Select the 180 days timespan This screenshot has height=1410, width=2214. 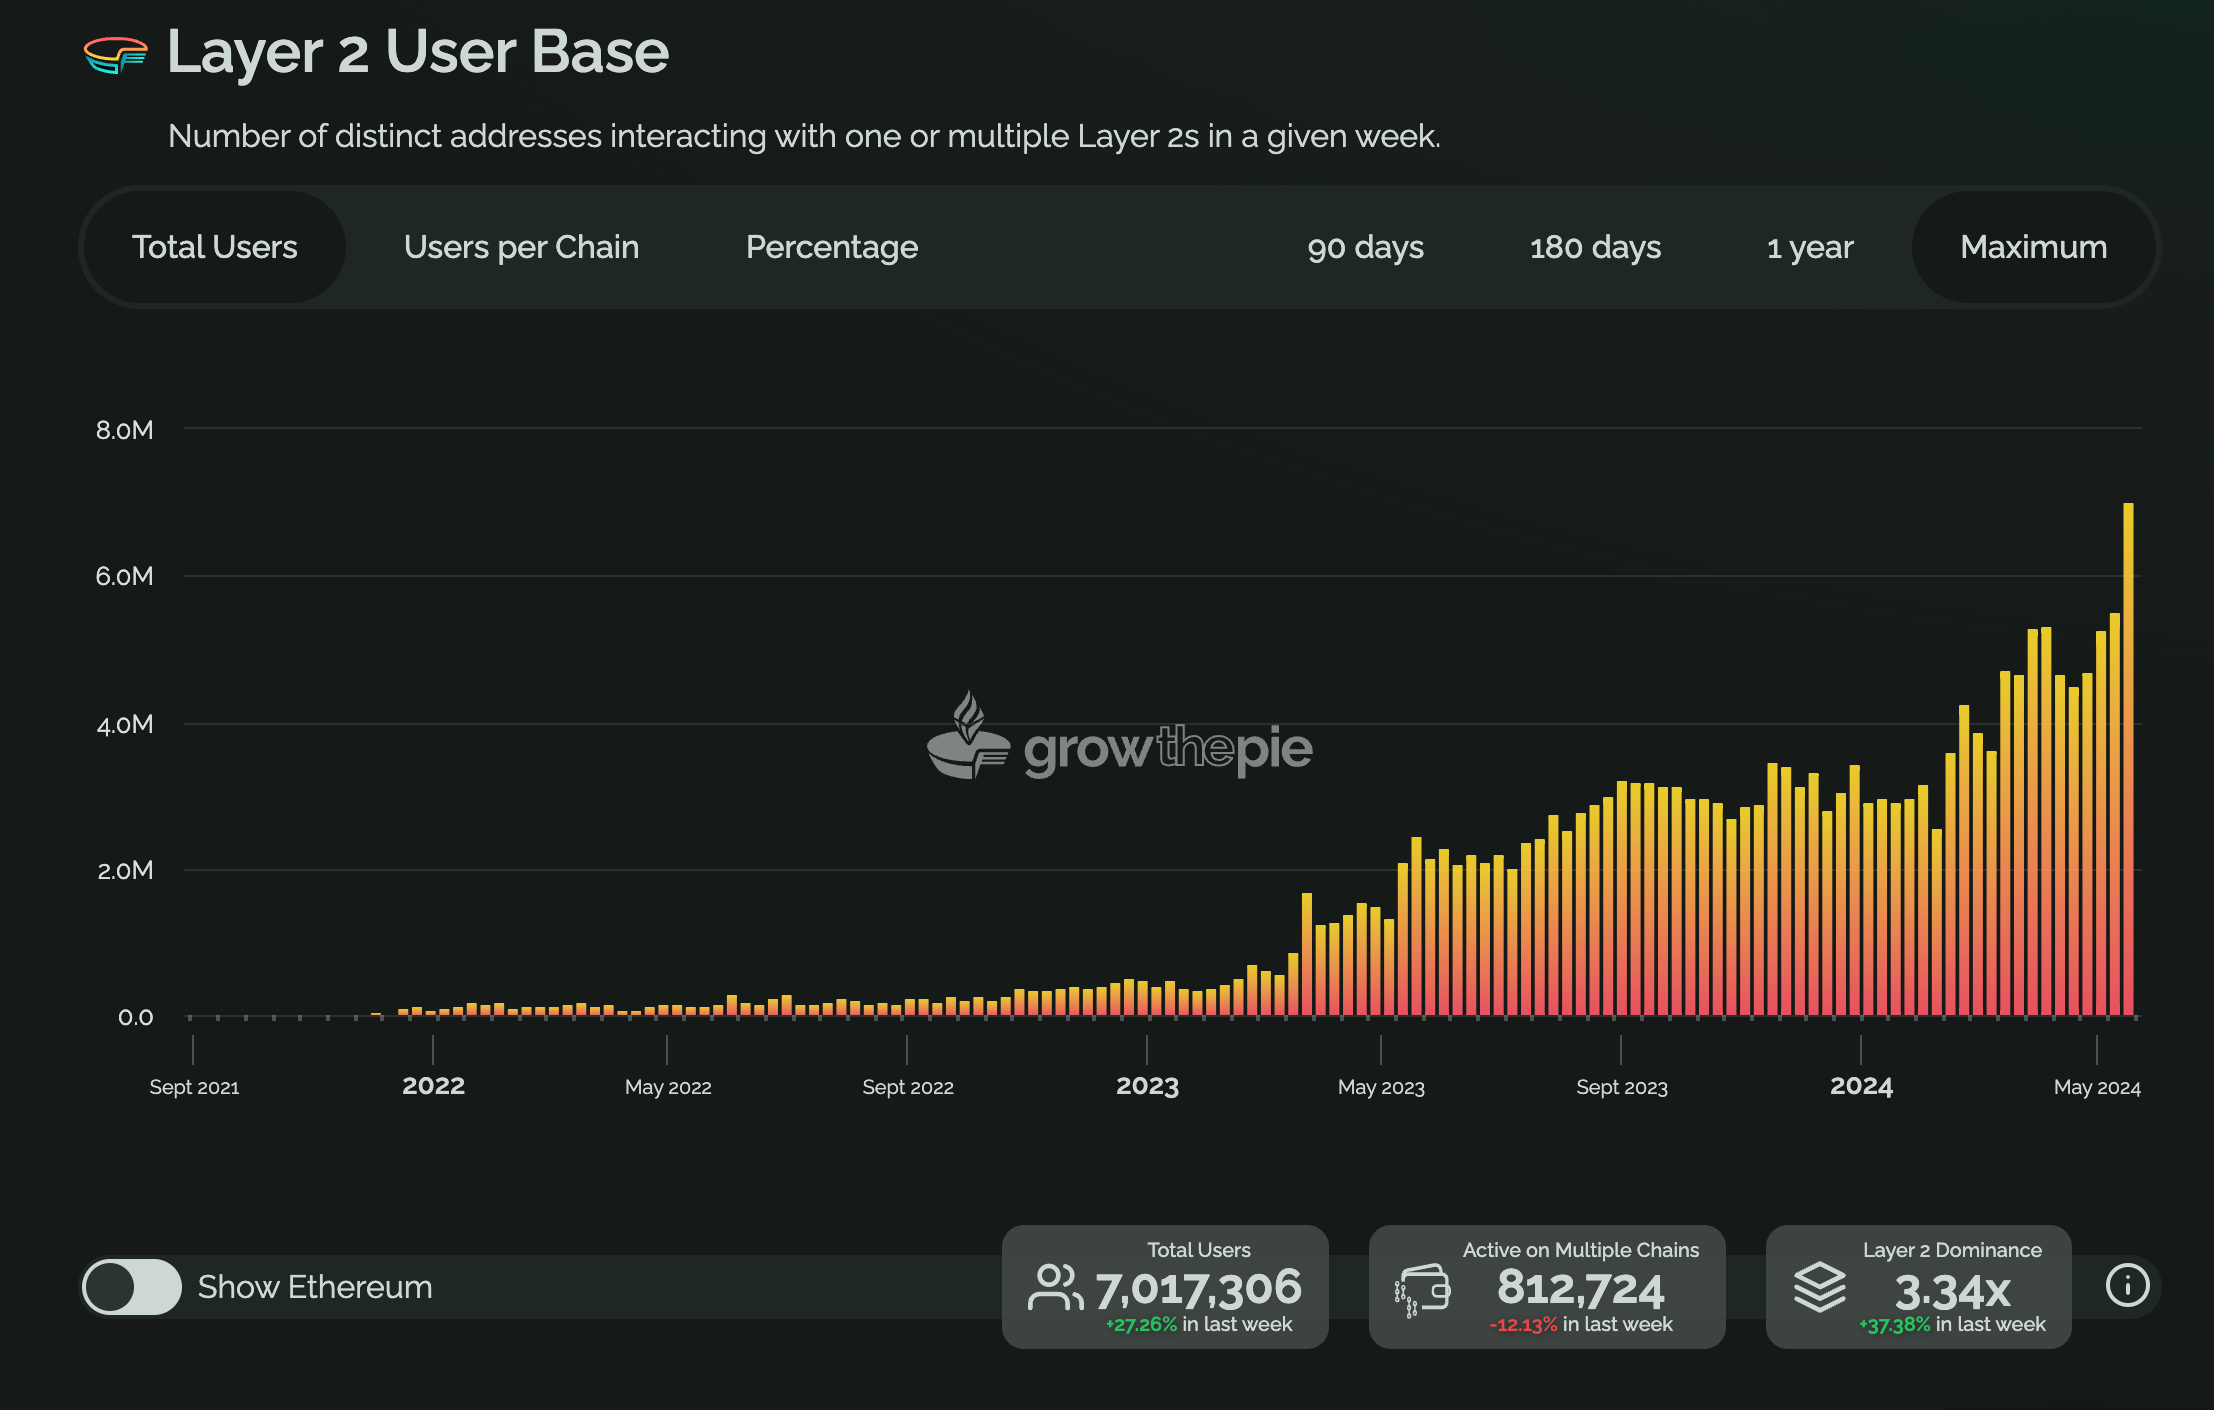pyautogui.click(x=1595, y=247)
